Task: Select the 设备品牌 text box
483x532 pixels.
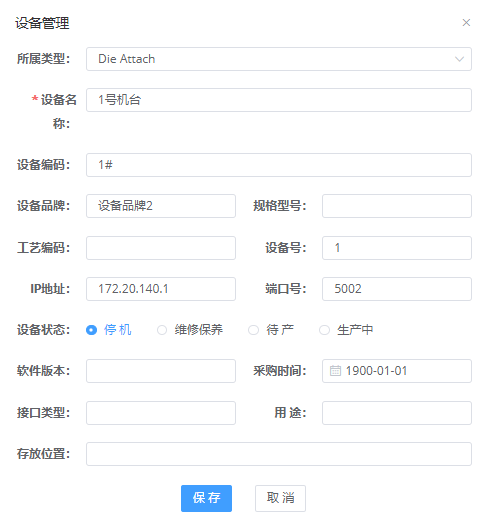Action: (161, 206)
